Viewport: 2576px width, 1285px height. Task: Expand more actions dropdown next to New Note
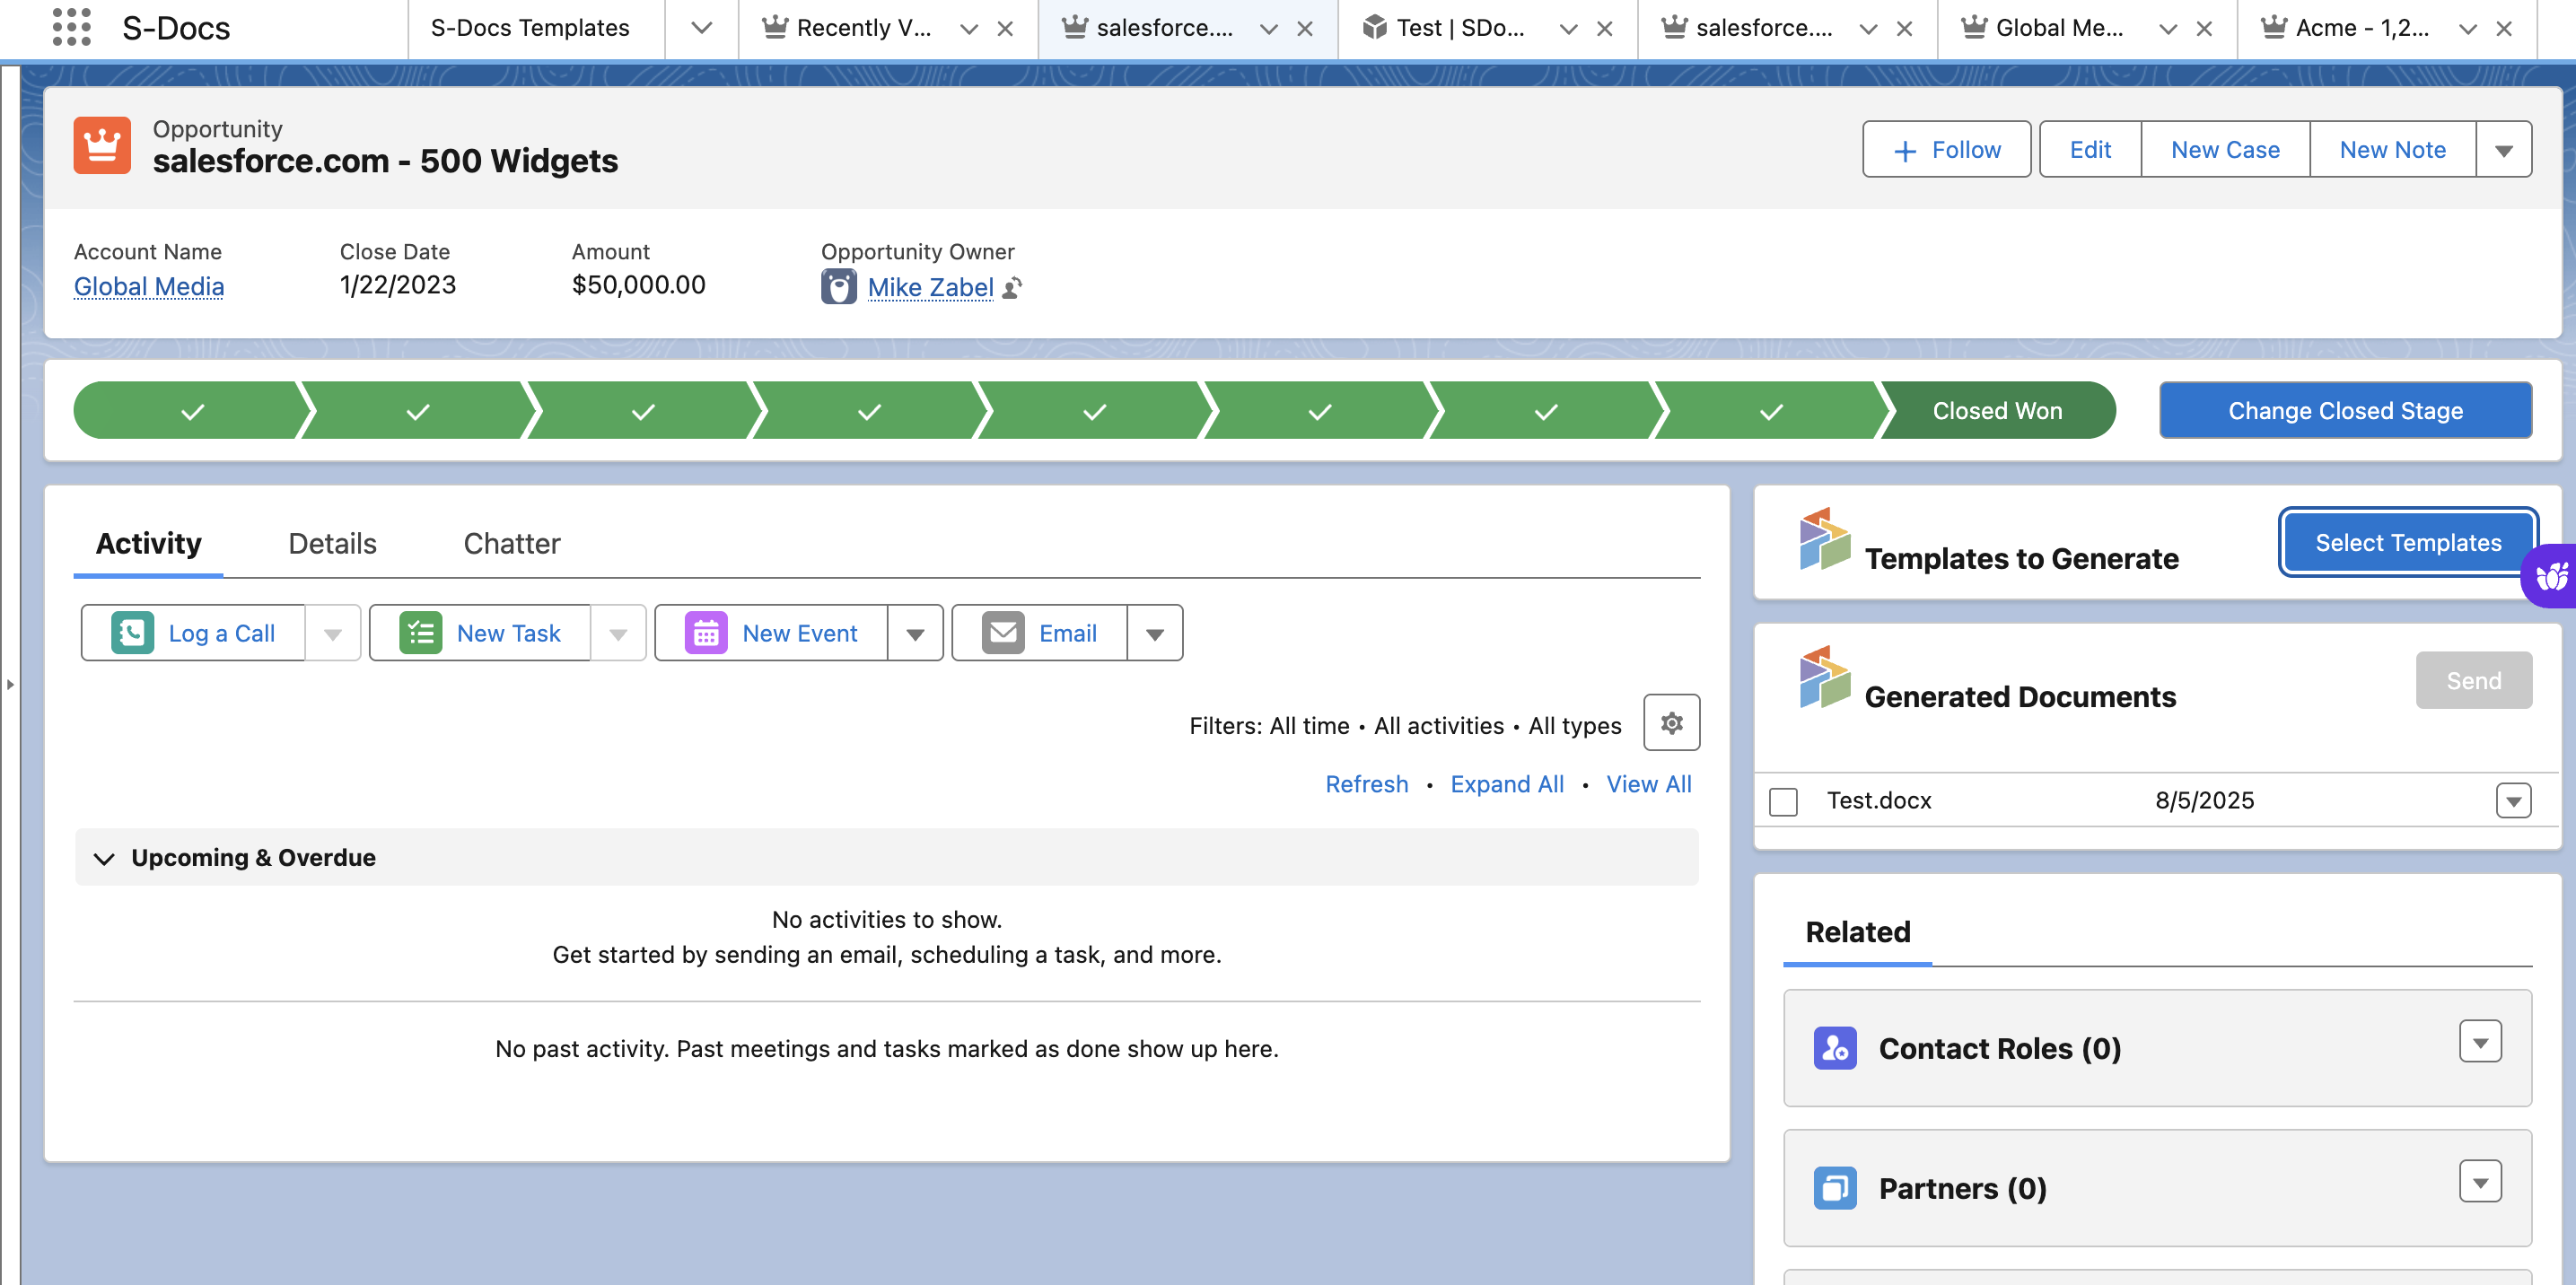[2503, 150]
